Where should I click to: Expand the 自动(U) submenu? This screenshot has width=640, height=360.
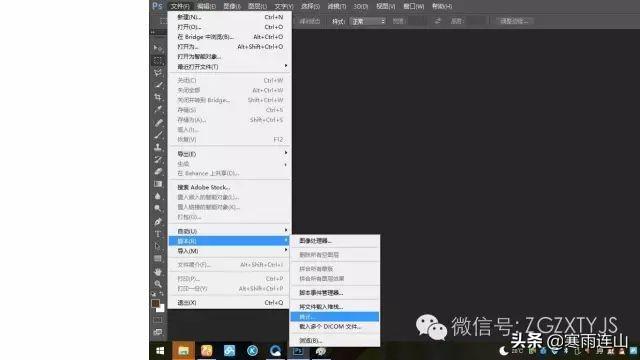pos(229,231)
